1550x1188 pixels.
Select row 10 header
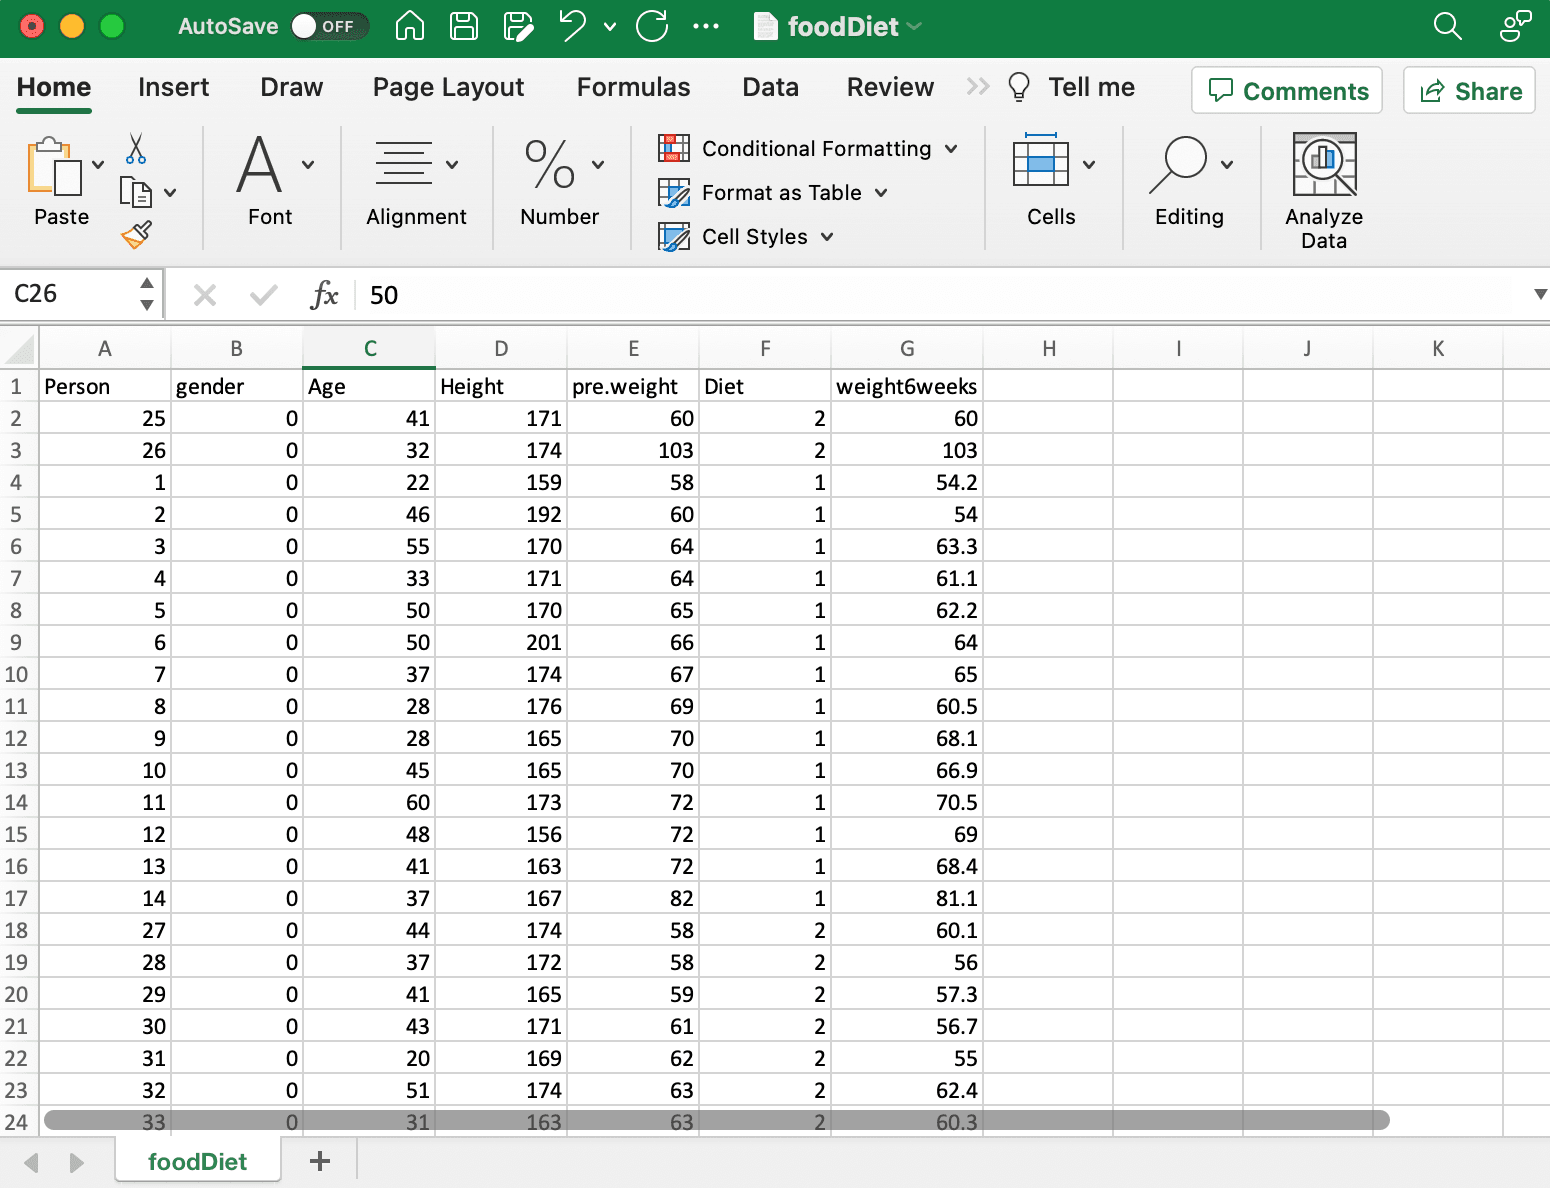tap(17, 674)
